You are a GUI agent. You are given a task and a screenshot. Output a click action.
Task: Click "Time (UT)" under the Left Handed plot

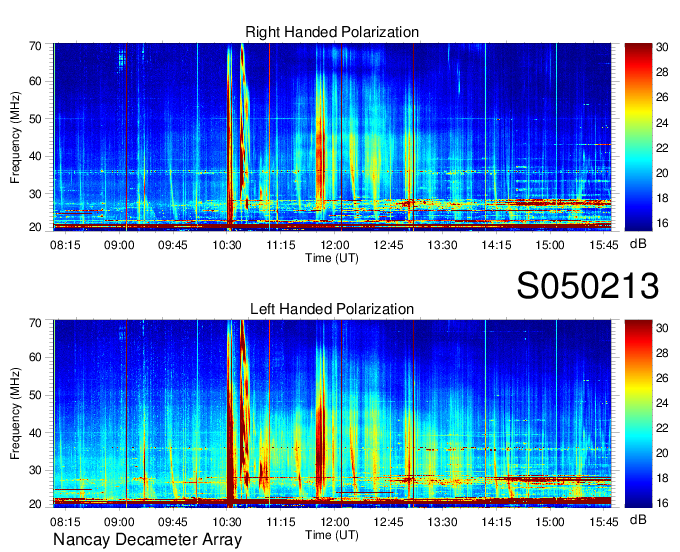pyautogui.click(x=332, y=535)
